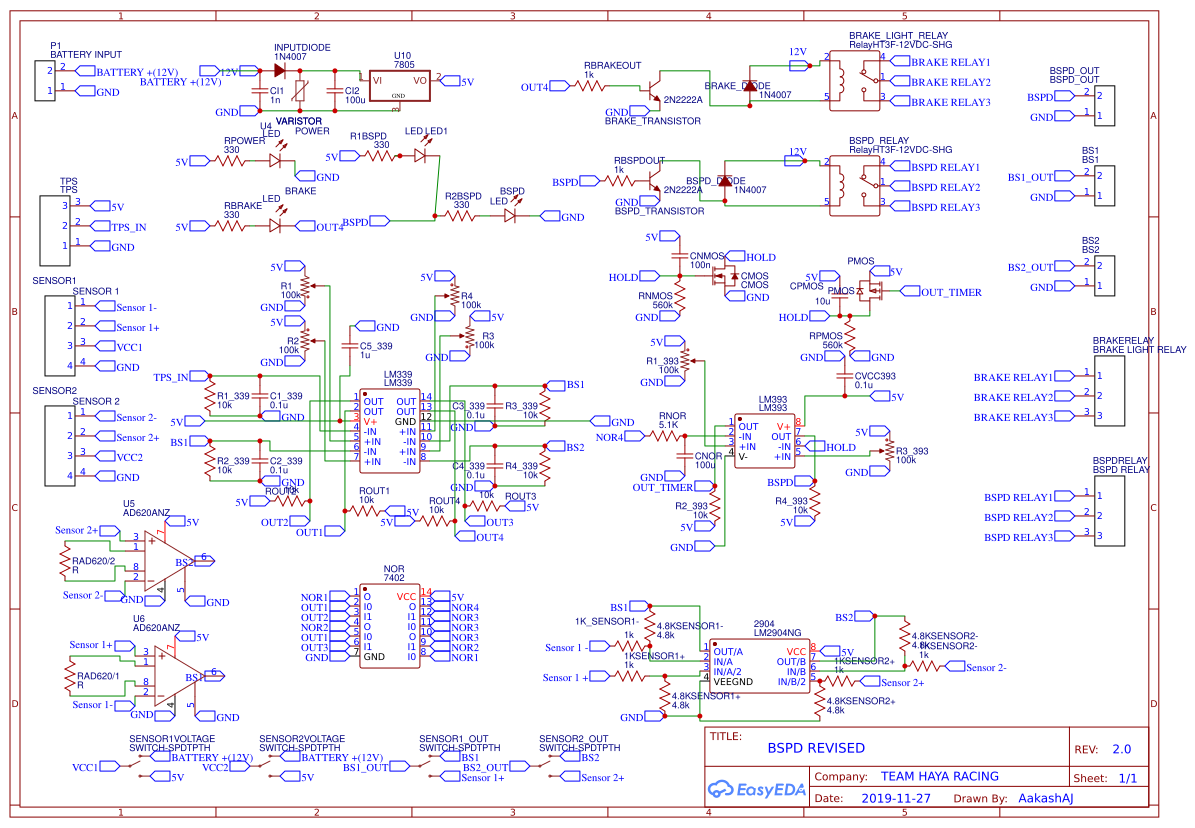The width and height of the screenshot is (1195, 828).
Task: Select the NOR 7402 gate symbol
Action: pos(390,625)
